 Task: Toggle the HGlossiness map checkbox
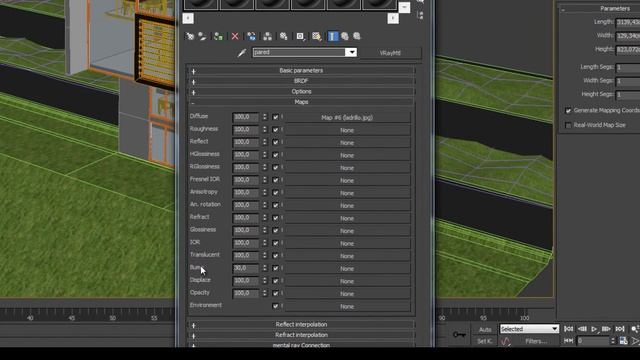(275, 155)
